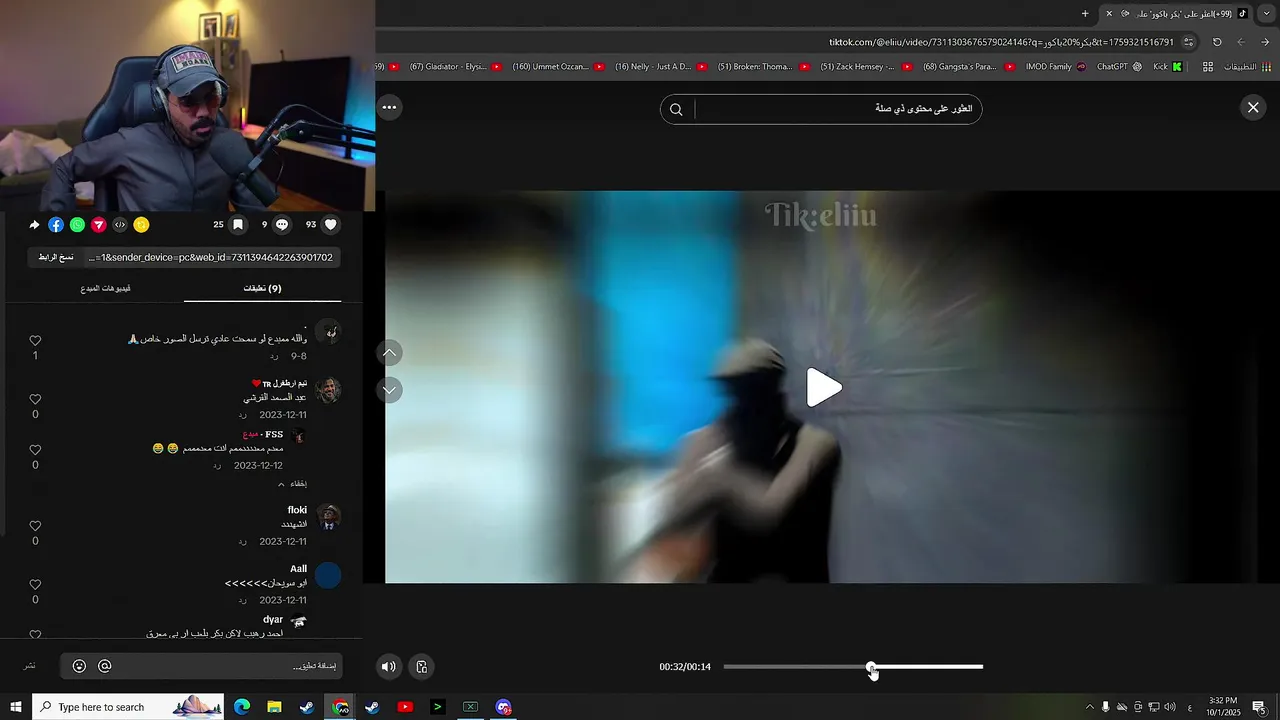
Task: Focus the add comment input field
Action: pyautogui.click(x=227, y=666)
